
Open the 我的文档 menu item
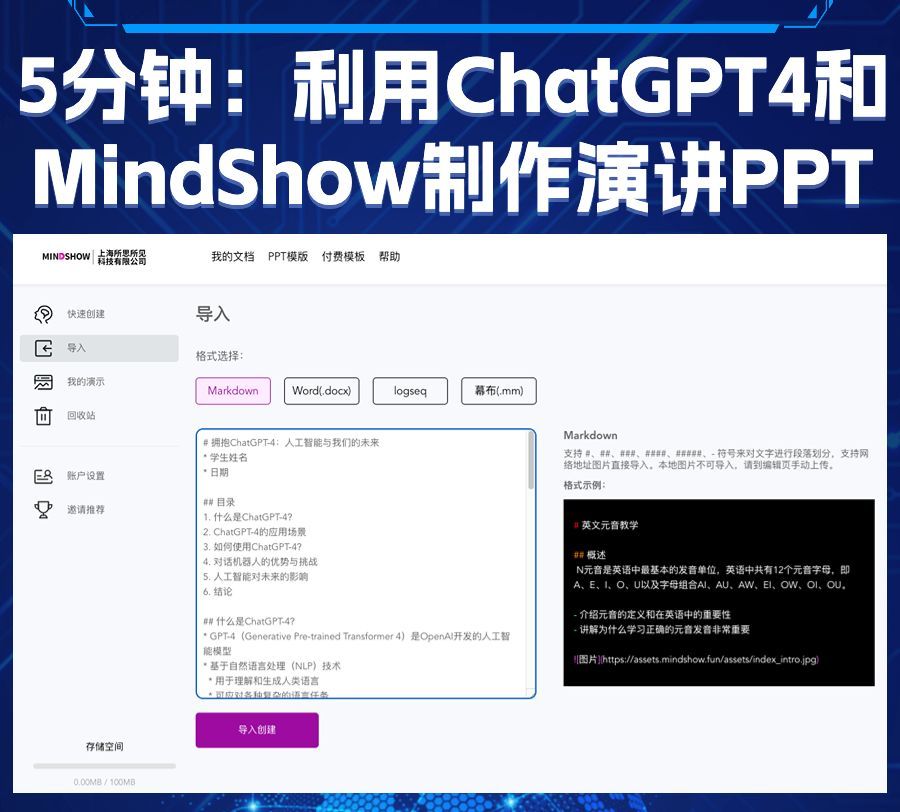click(x=234, y=257)
